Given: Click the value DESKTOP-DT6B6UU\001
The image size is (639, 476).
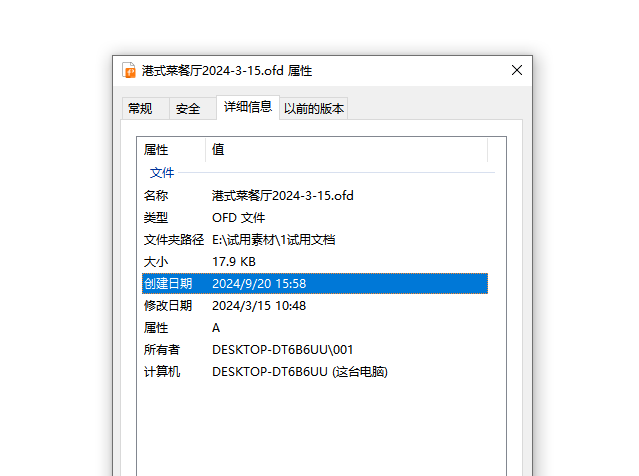Looking at the screenshot, I should pyautogui.click(x=282, y=350).
